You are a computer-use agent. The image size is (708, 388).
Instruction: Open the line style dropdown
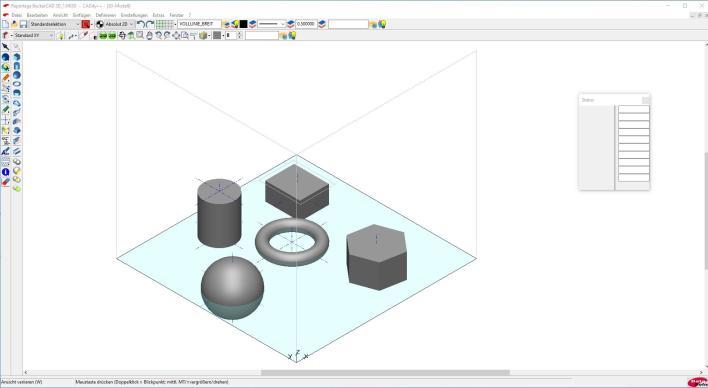click(272, 24)
